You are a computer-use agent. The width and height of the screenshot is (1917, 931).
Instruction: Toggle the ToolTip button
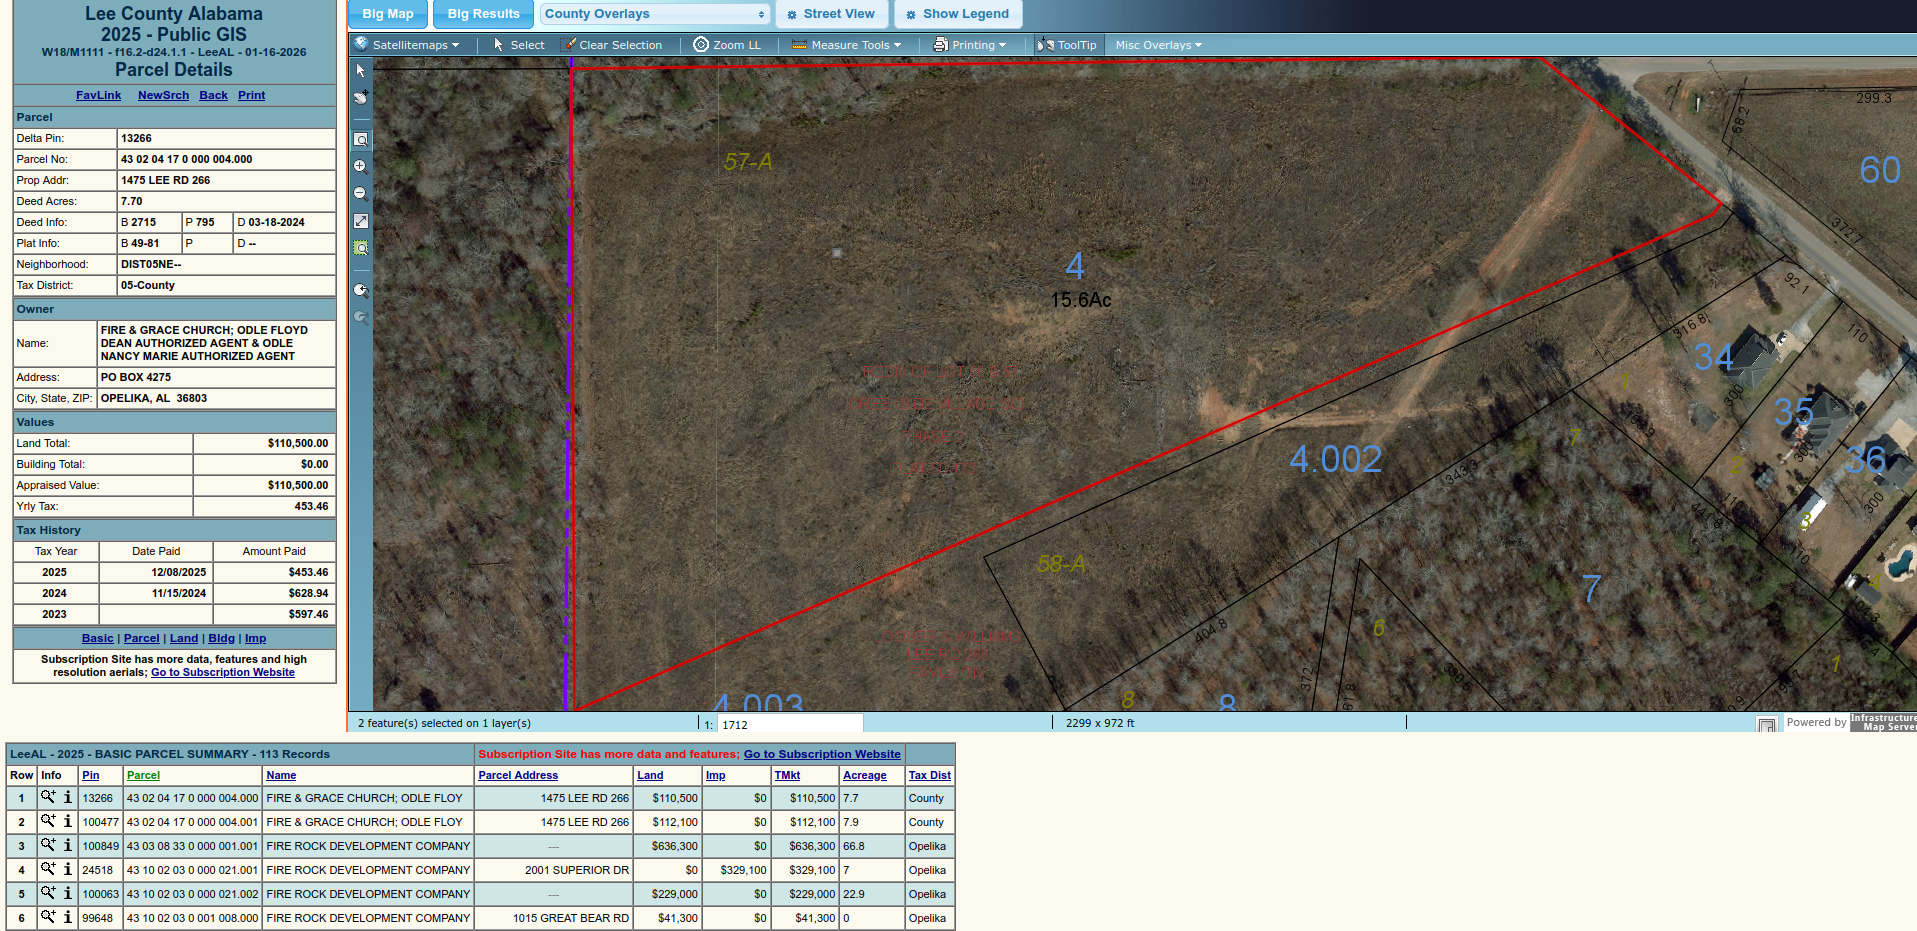(x=1067, y=45)
